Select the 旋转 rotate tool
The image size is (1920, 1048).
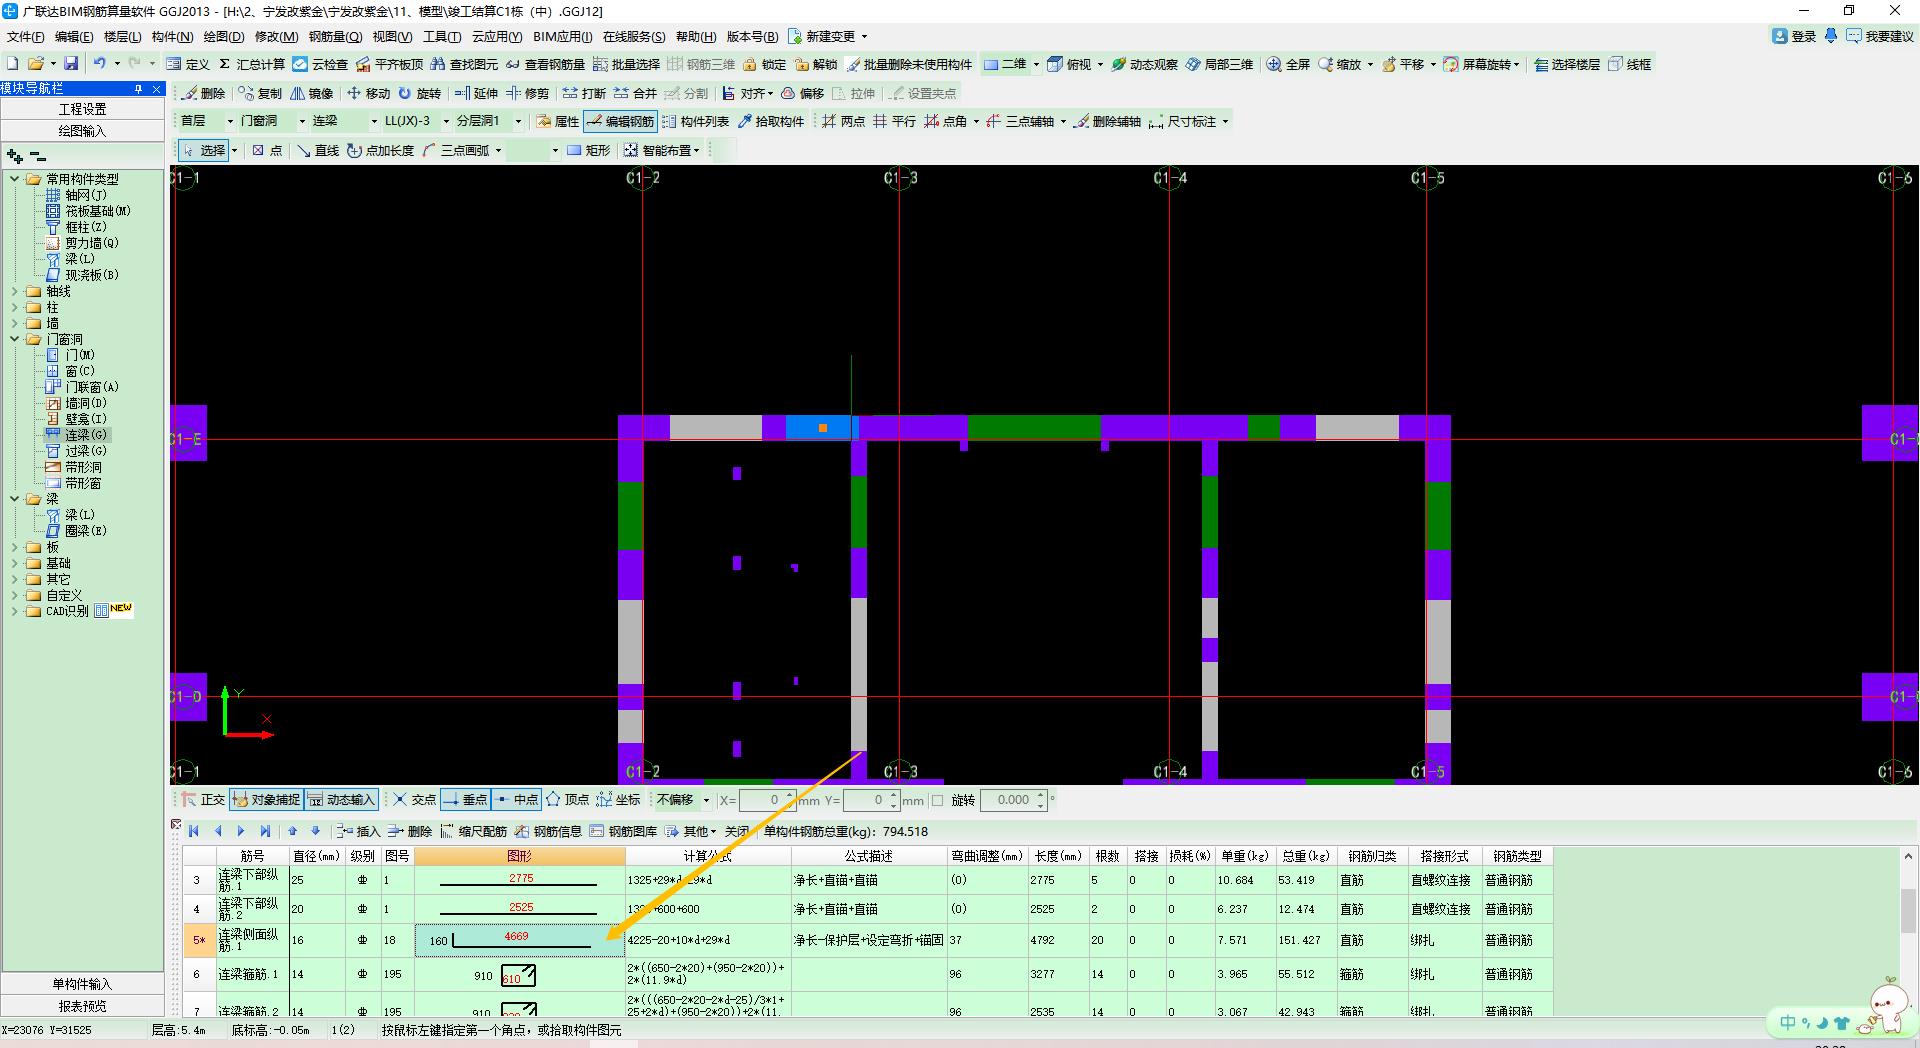(x=420, y=93)
